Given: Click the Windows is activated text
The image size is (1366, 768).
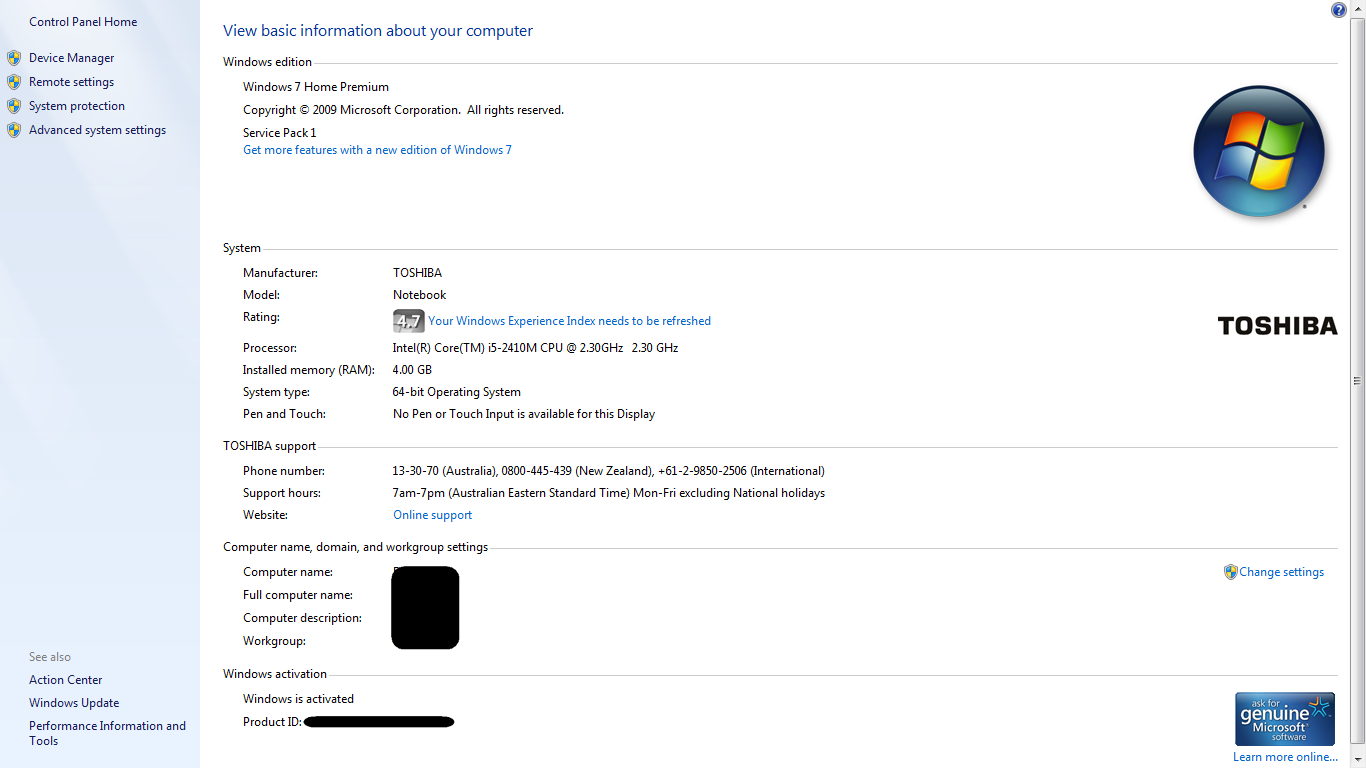Looking at the screenshot, I should pyautogui.click(x=298, y=699).
